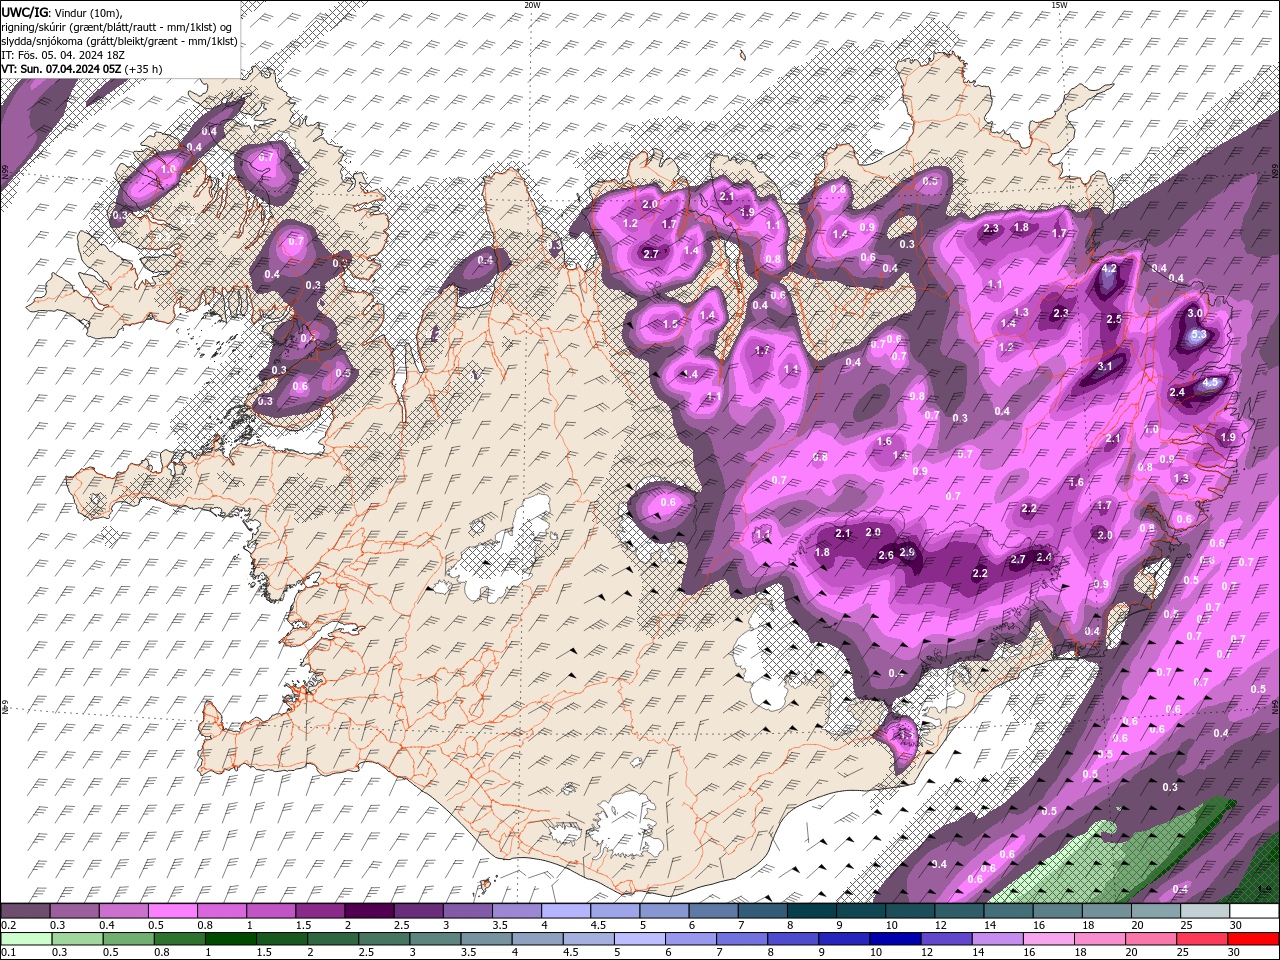Click the 15W longitude label at top

[x=1059, y=4]
